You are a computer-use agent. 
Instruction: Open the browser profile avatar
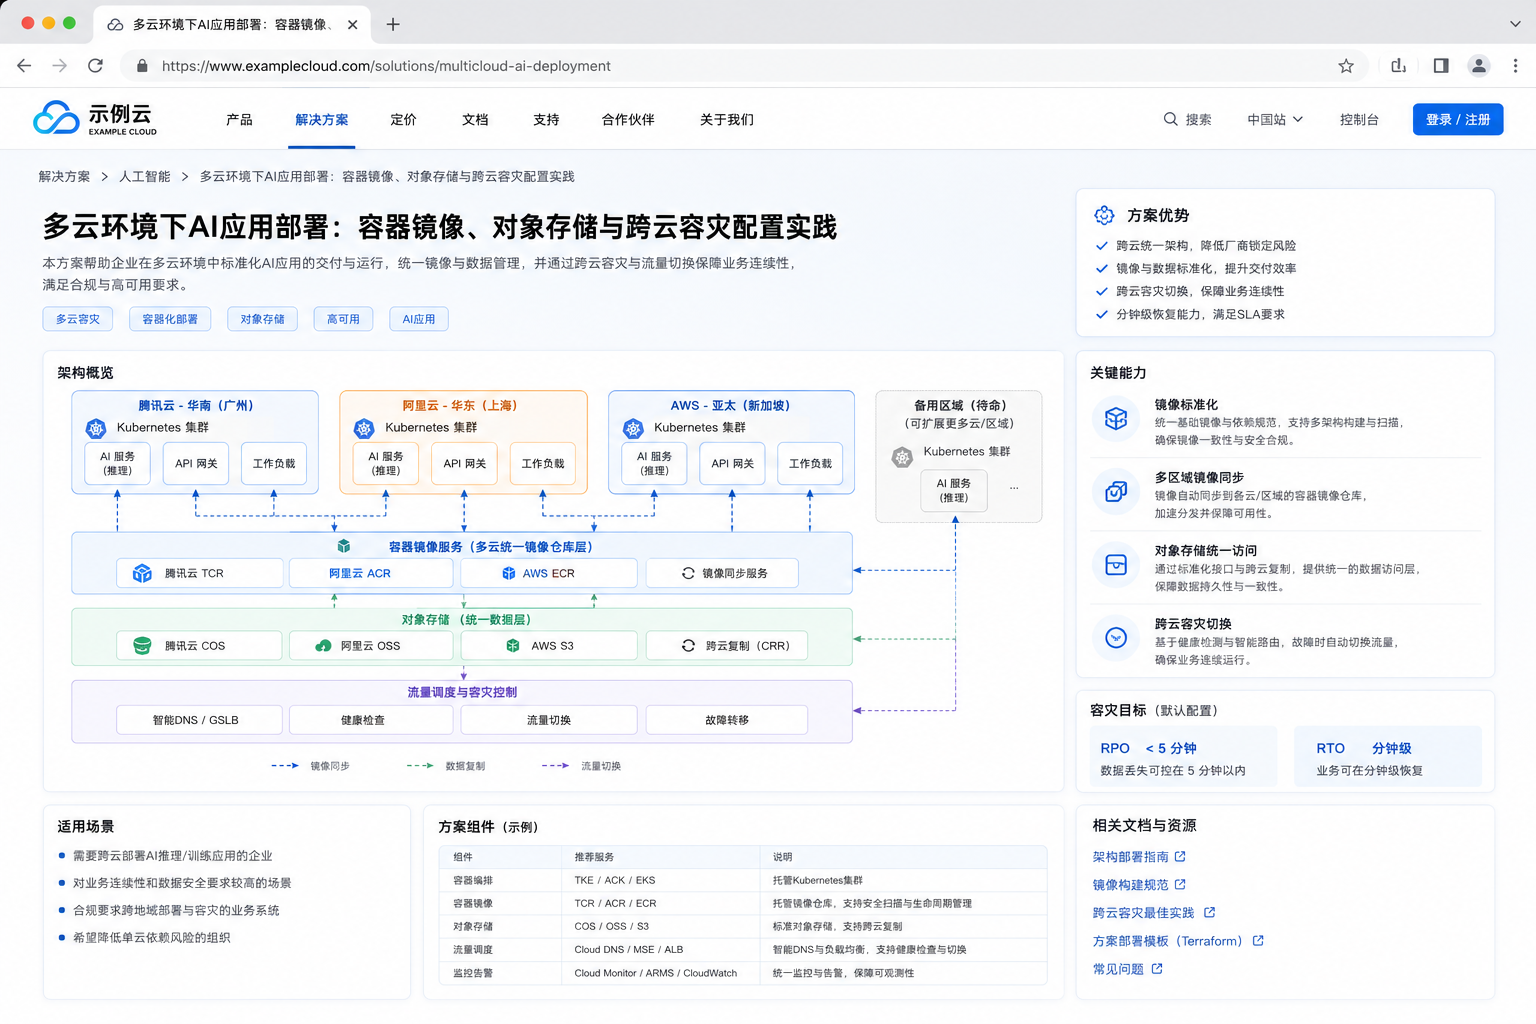click(x=1479, y=66)
